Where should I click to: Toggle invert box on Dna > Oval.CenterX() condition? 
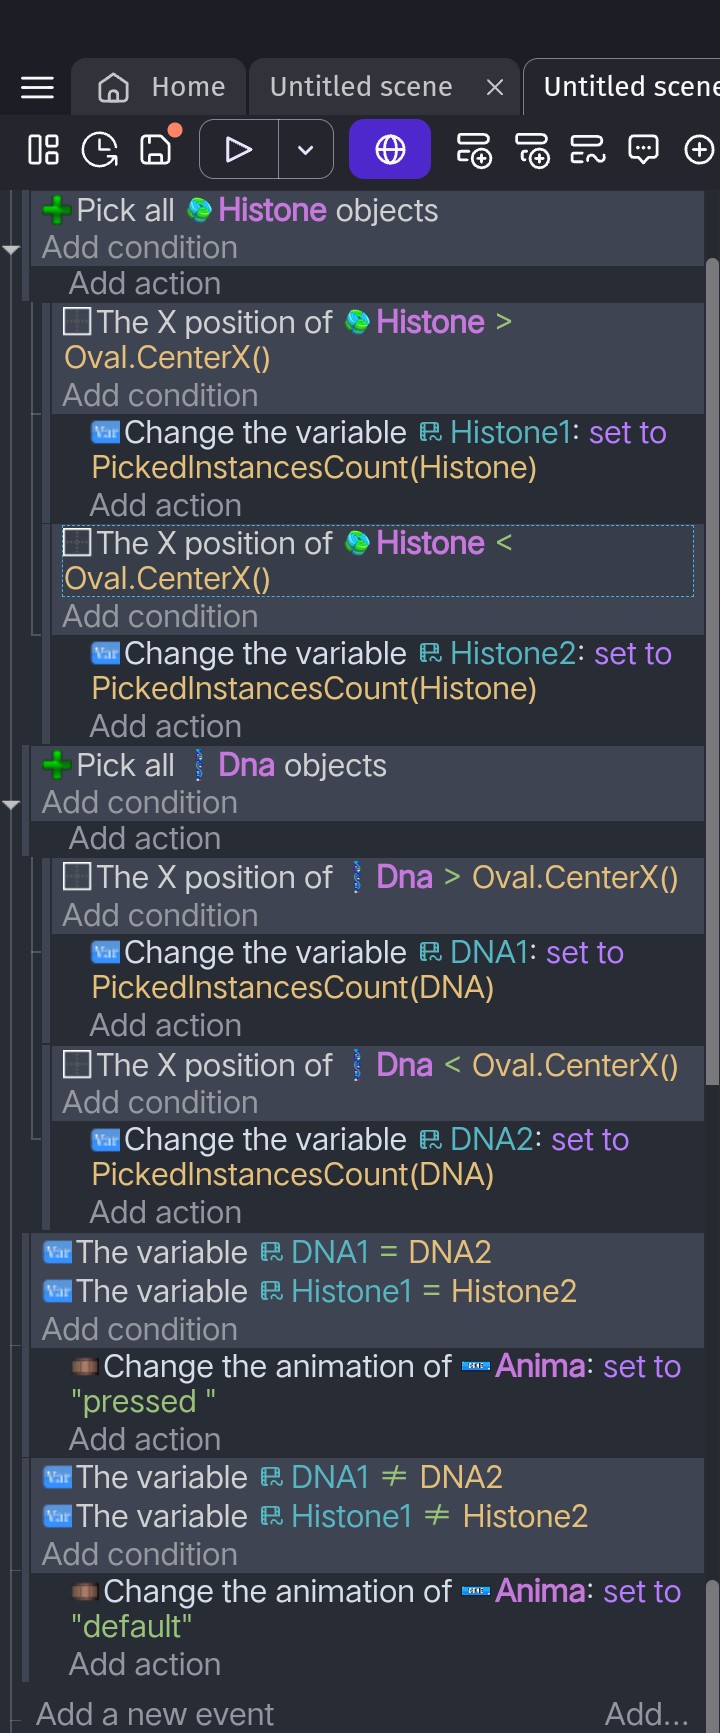76,877
